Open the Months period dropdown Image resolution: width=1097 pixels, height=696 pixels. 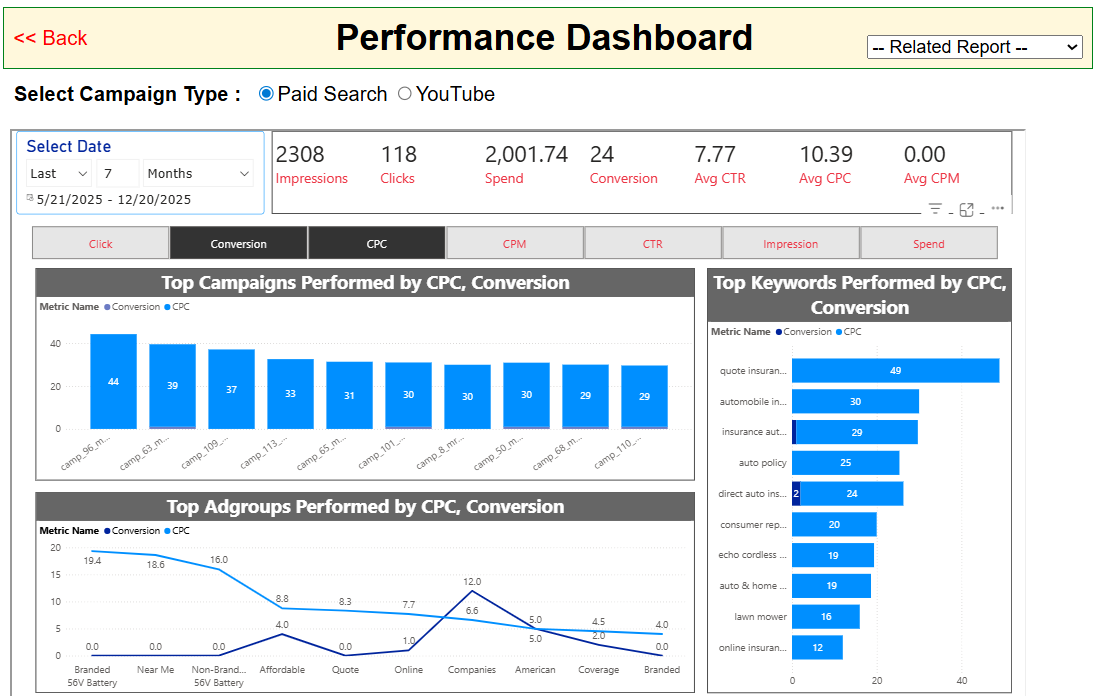(x=198, y=173)
